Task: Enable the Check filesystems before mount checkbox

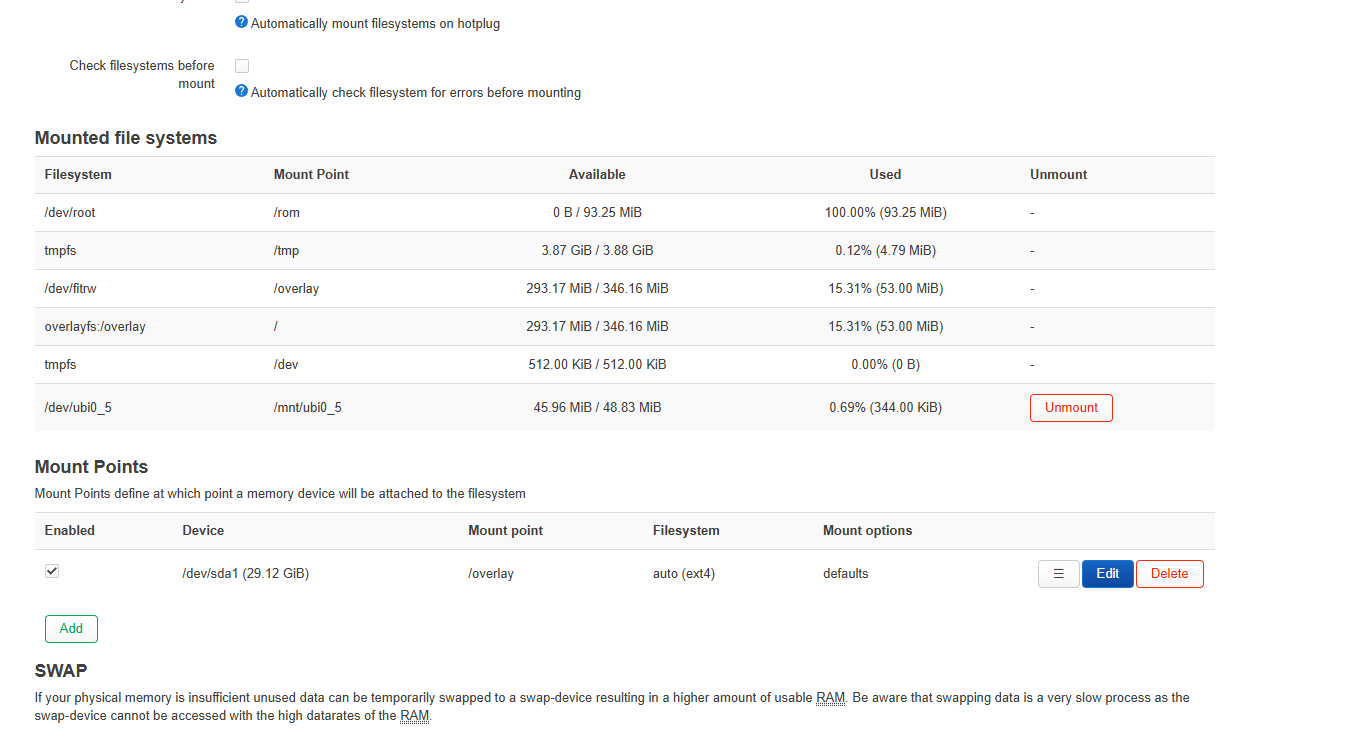Action: coord(242,66)
